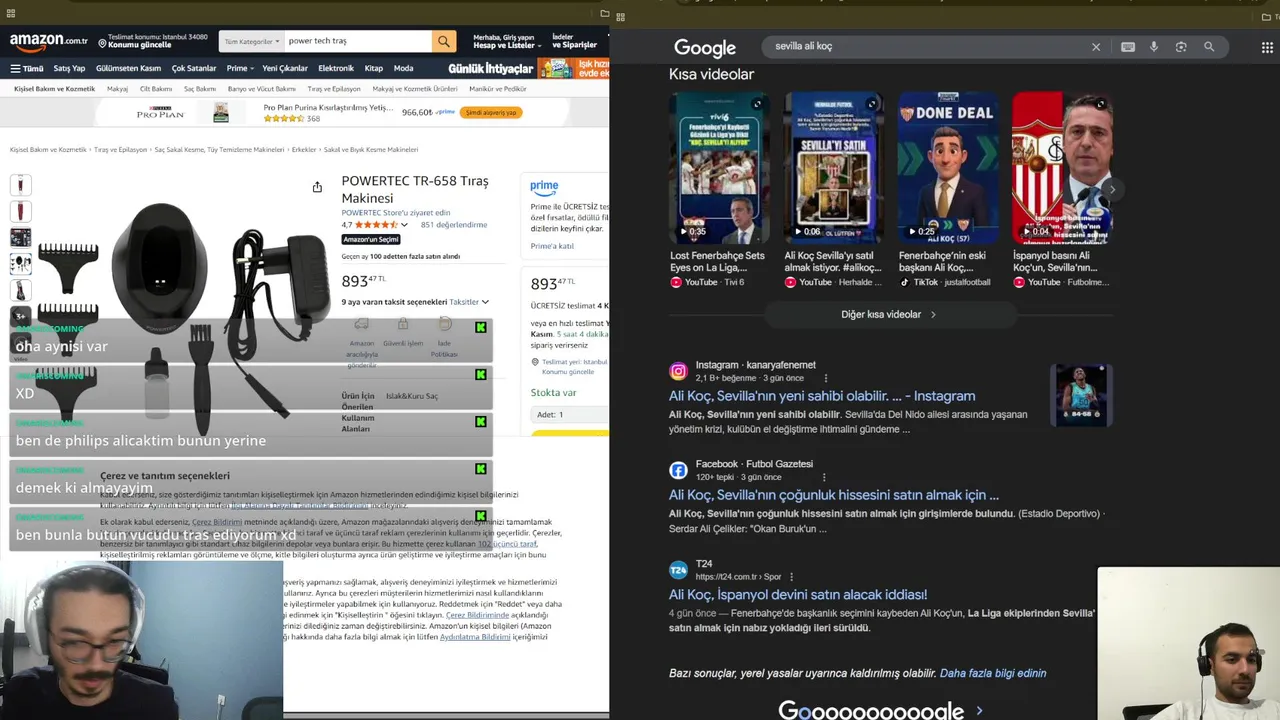
Task: Open Instagram Ali Koç result title
Action: click(x=822, y=396)
